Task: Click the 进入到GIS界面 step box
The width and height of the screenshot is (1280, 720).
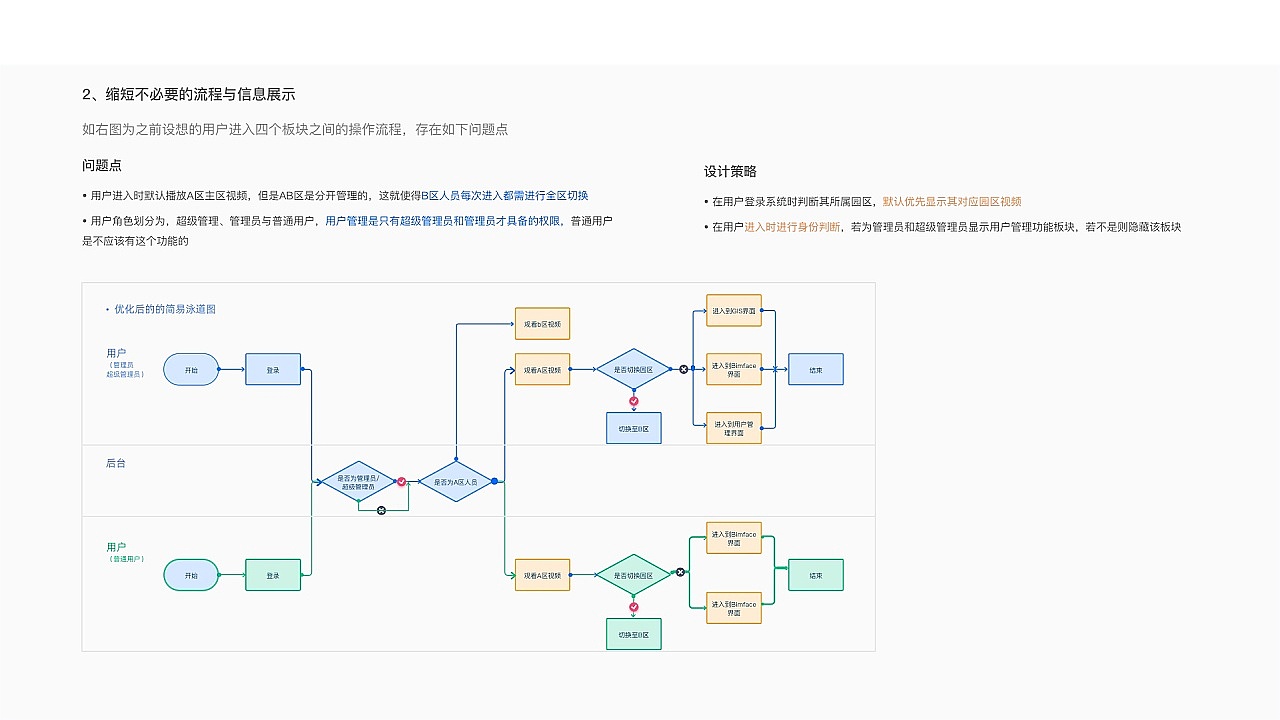Action: point(733,310)
